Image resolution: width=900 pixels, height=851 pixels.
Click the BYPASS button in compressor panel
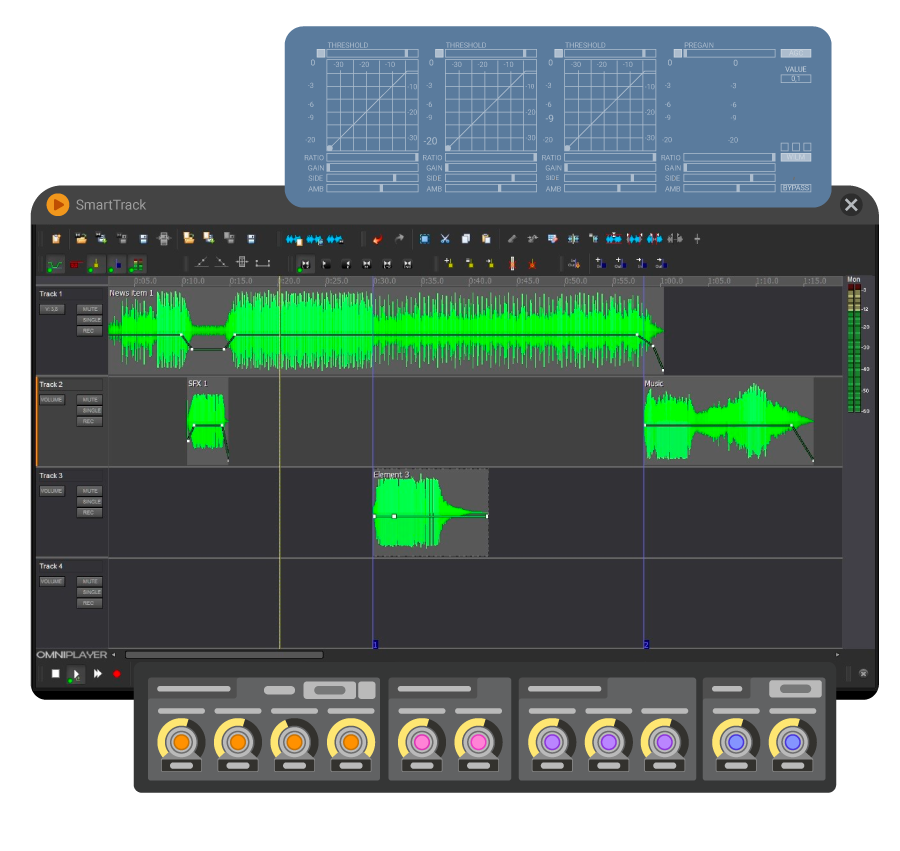click(x=796, y=188)
